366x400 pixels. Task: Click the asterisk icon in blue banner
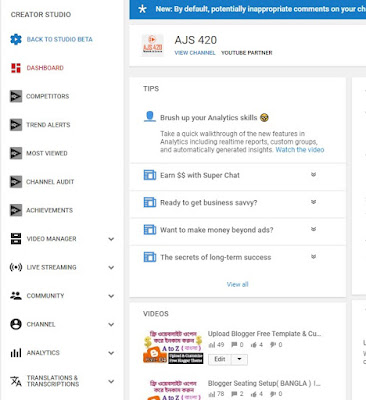pos(142,9)
